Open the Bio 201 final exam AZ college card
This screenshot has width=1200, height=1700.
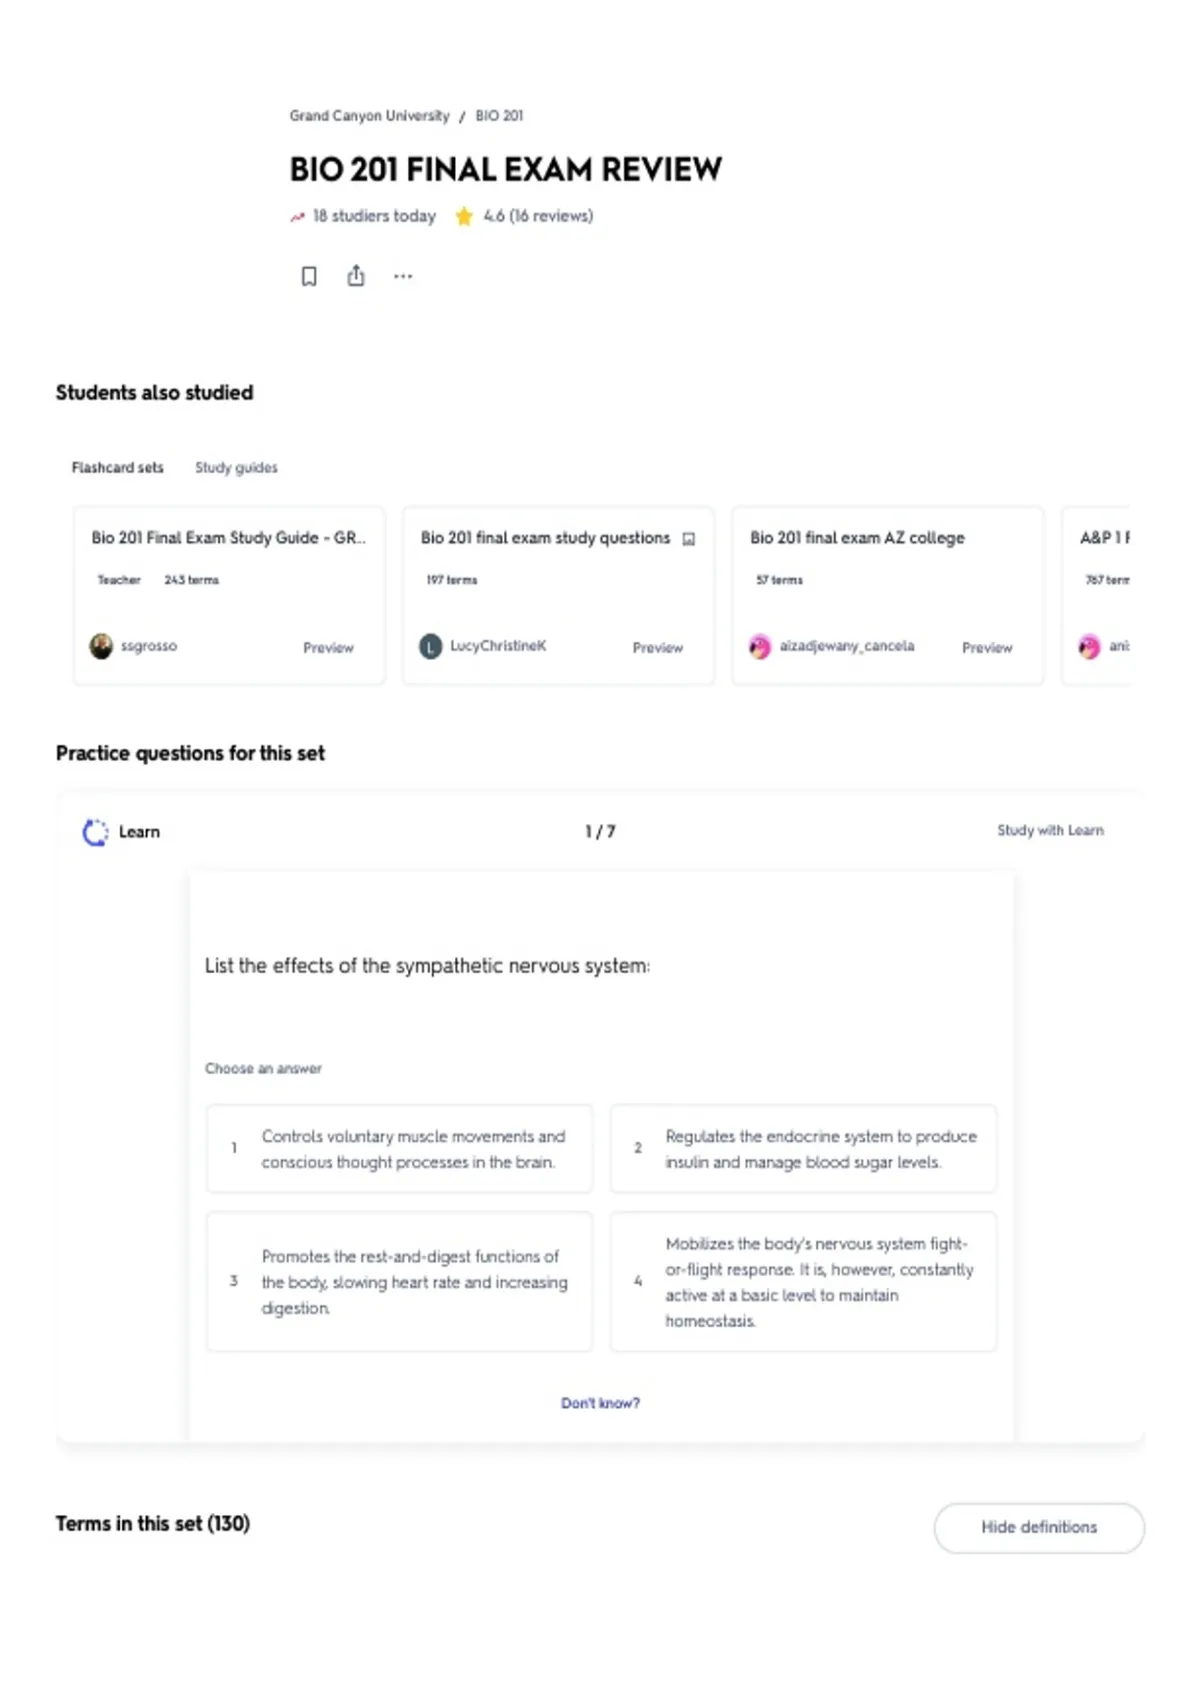(x=887, y=595)
